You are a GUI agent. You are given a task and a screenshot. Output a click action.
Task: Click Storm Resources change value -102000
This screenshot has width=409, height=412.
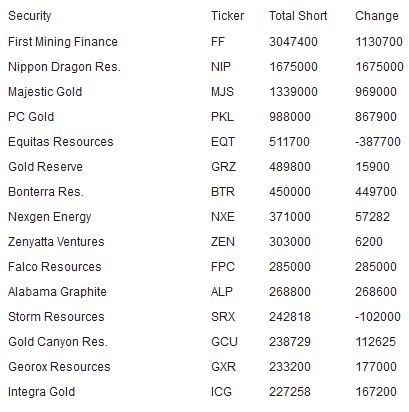pos(378,317)
